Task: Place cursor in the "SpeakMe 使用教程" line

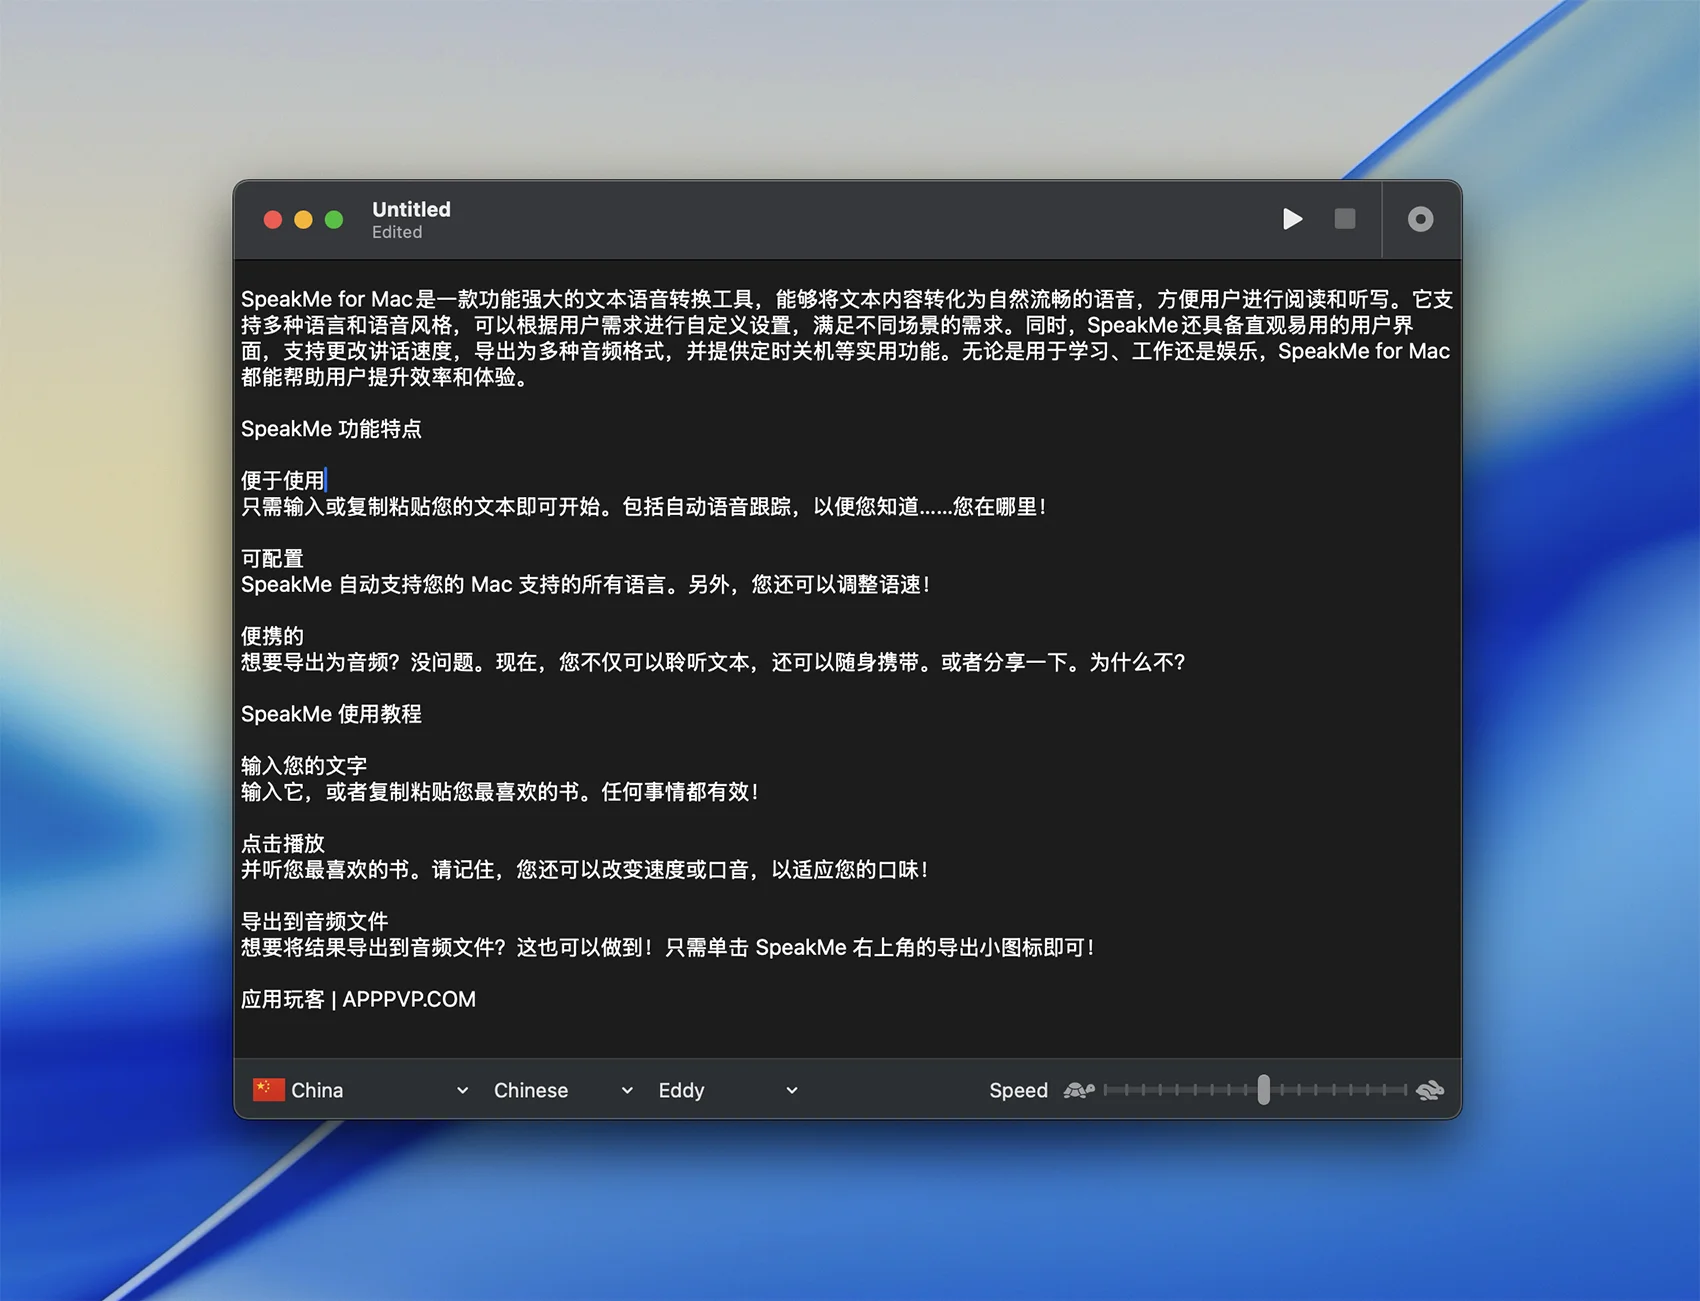Action: click(331, 714)
